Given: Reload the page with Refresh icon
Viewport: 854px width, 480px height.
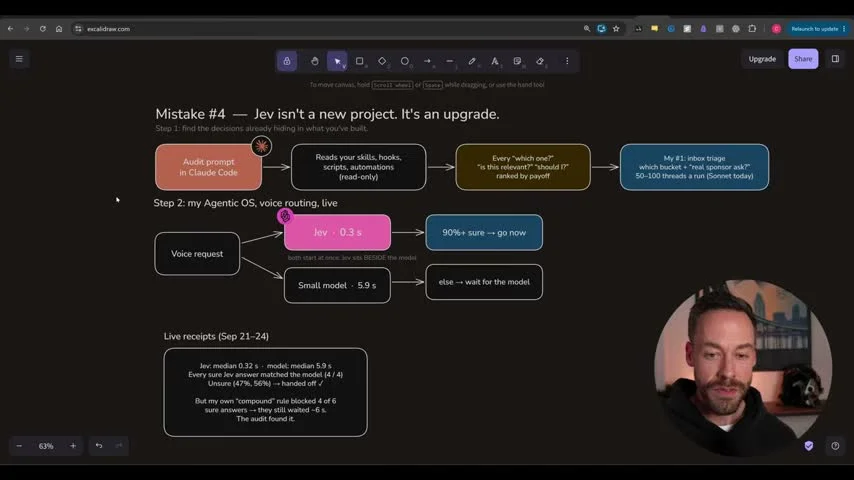Looking at the screenshot, I should tap(42, 29).
